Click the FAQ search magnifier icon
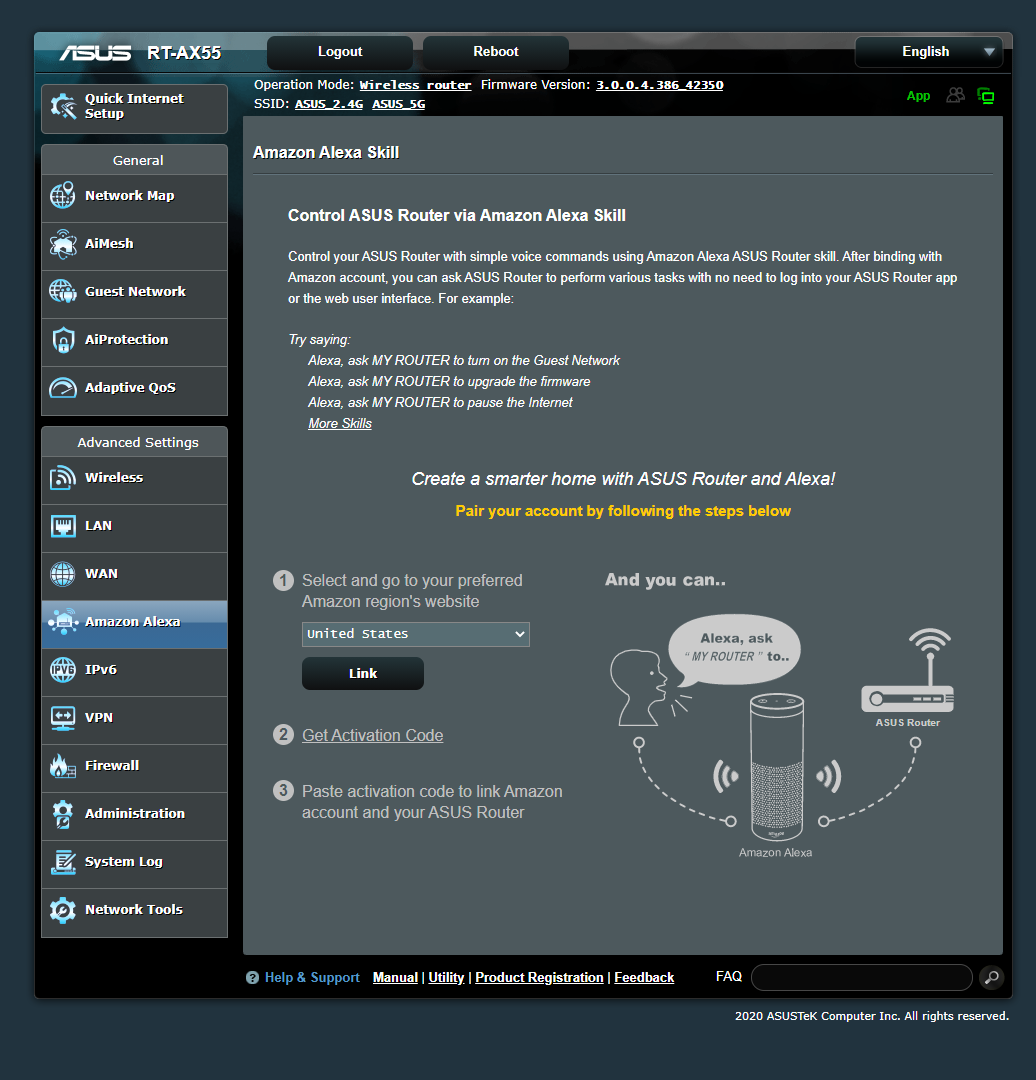 click(x=992, y=977)
